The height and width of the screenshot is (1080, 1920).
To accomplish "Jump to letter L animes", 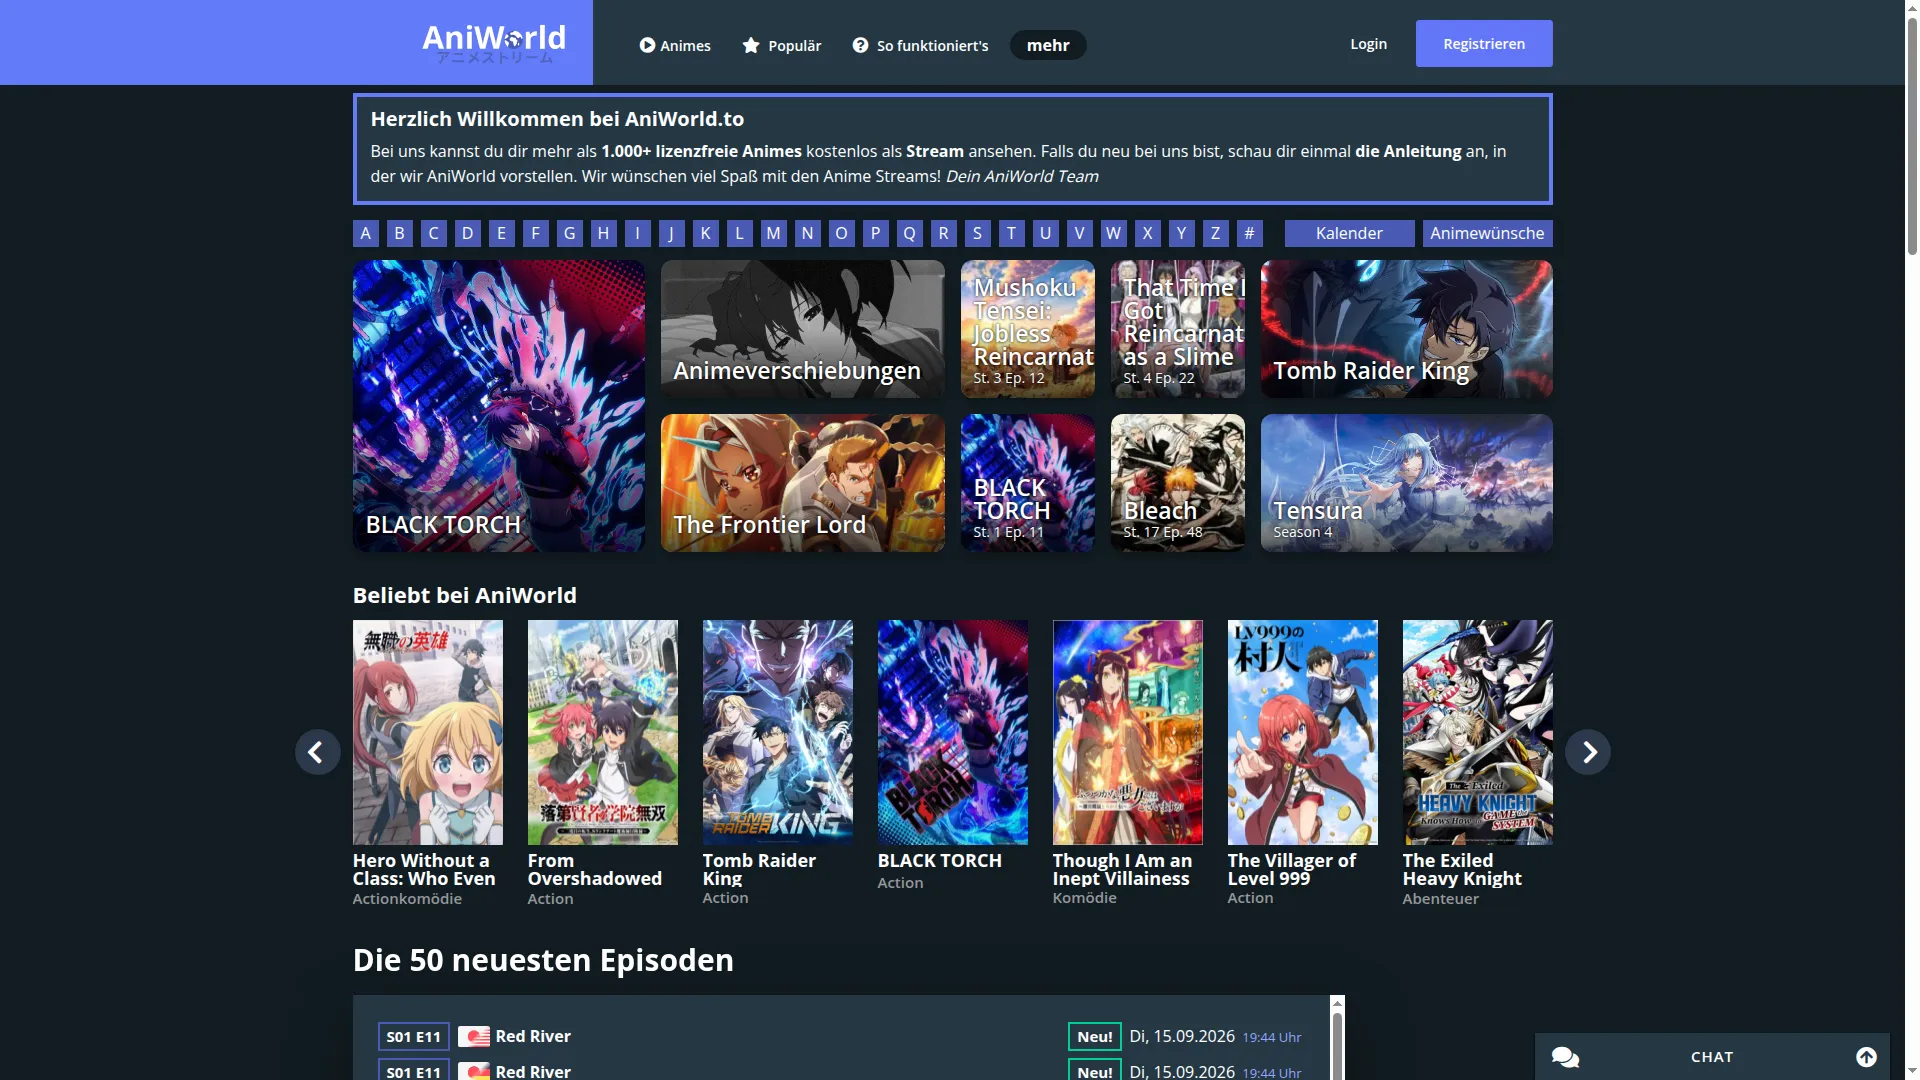I will point(740,233).
